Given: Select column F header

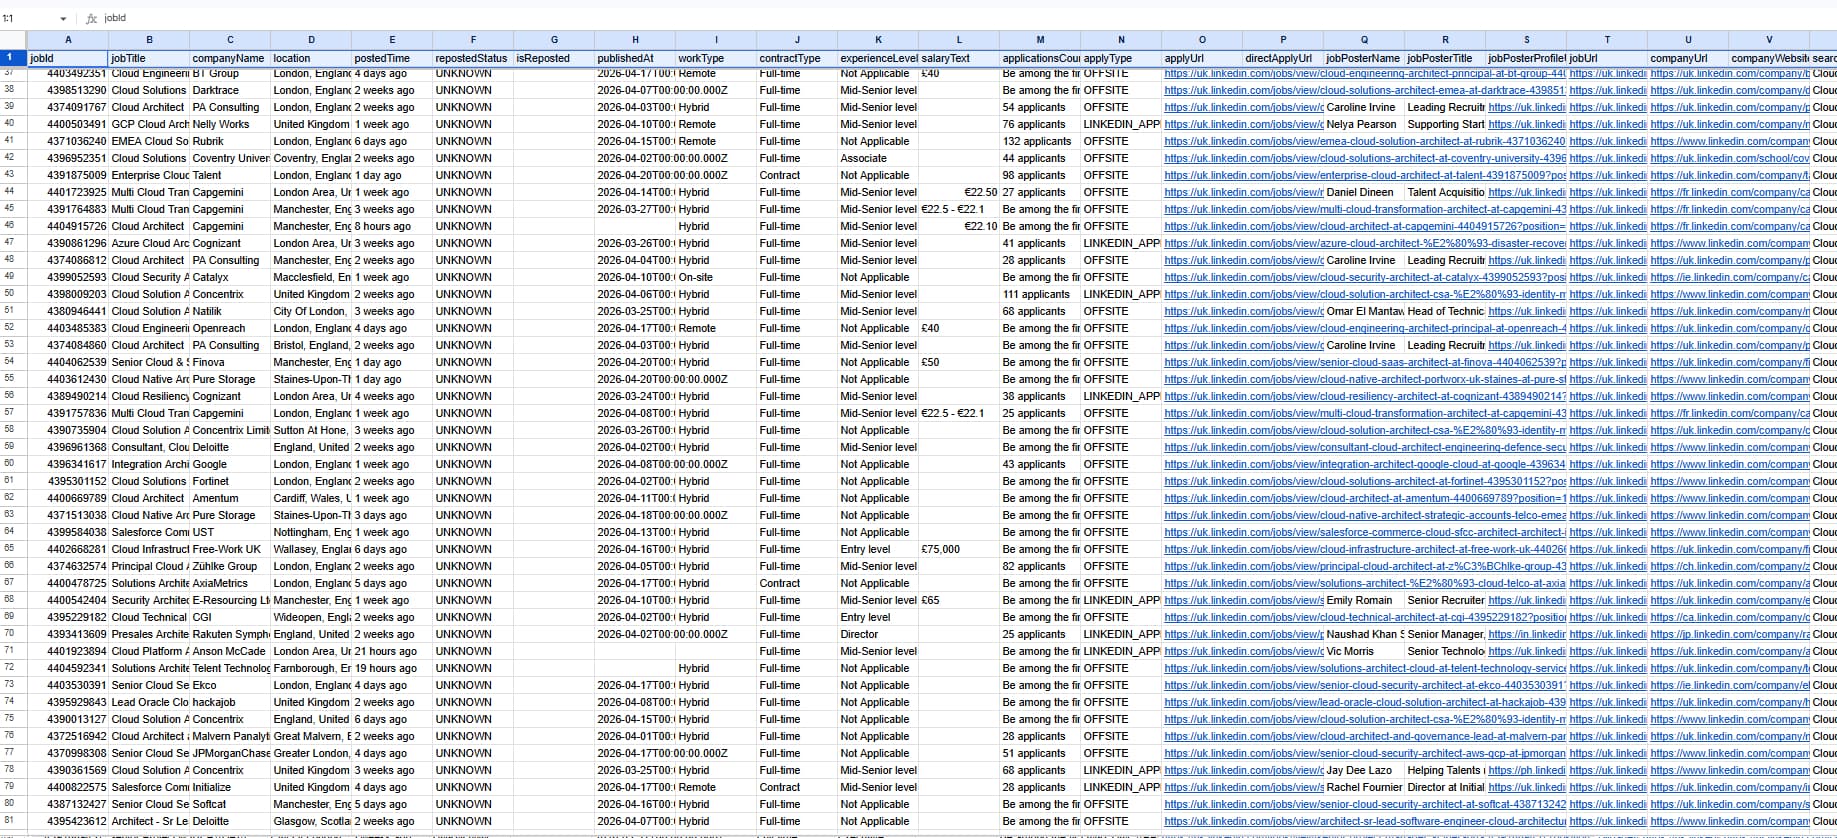Looking at the screenshot, I should pos(473,40).
